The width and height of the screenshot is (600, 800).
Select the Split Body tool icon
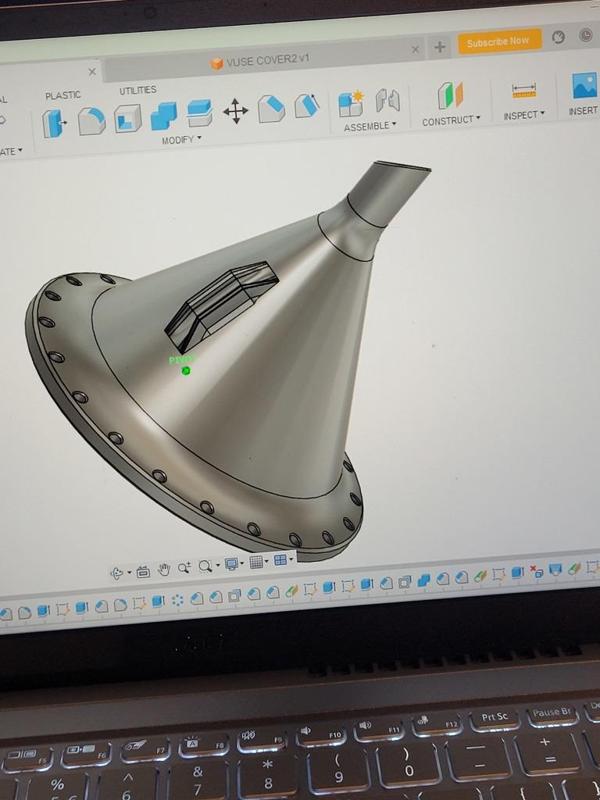click(x=199, y=113)
